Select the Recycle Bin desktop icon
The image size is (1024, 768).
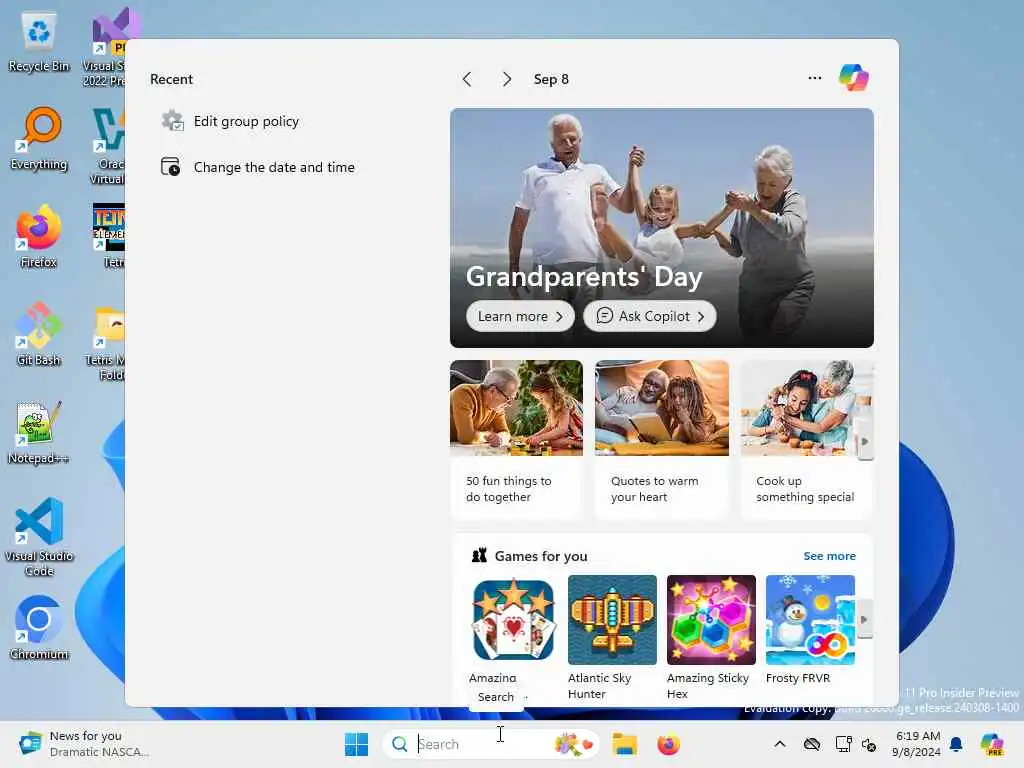[x=39, y=42]
